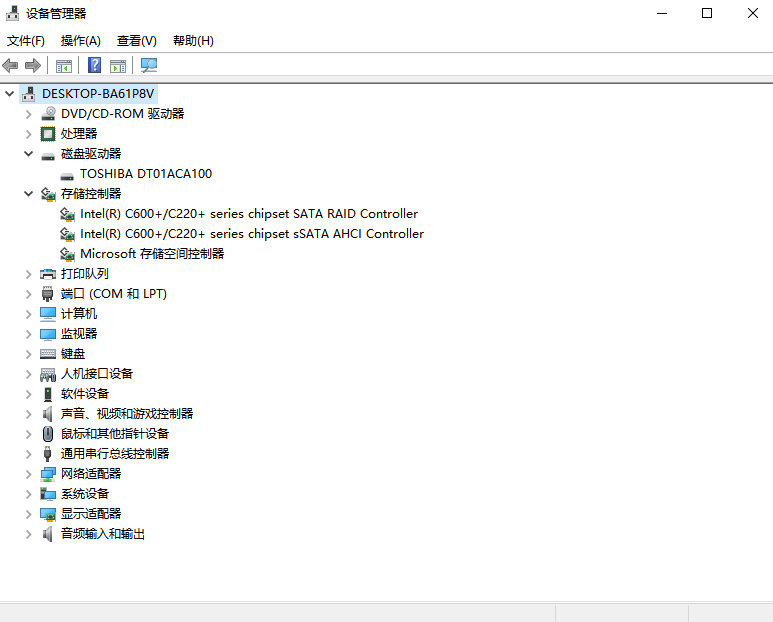Collapse the 磁盘驱动器 category arrow
This screenshot has width=773, height=622.
tap(29, 154)
